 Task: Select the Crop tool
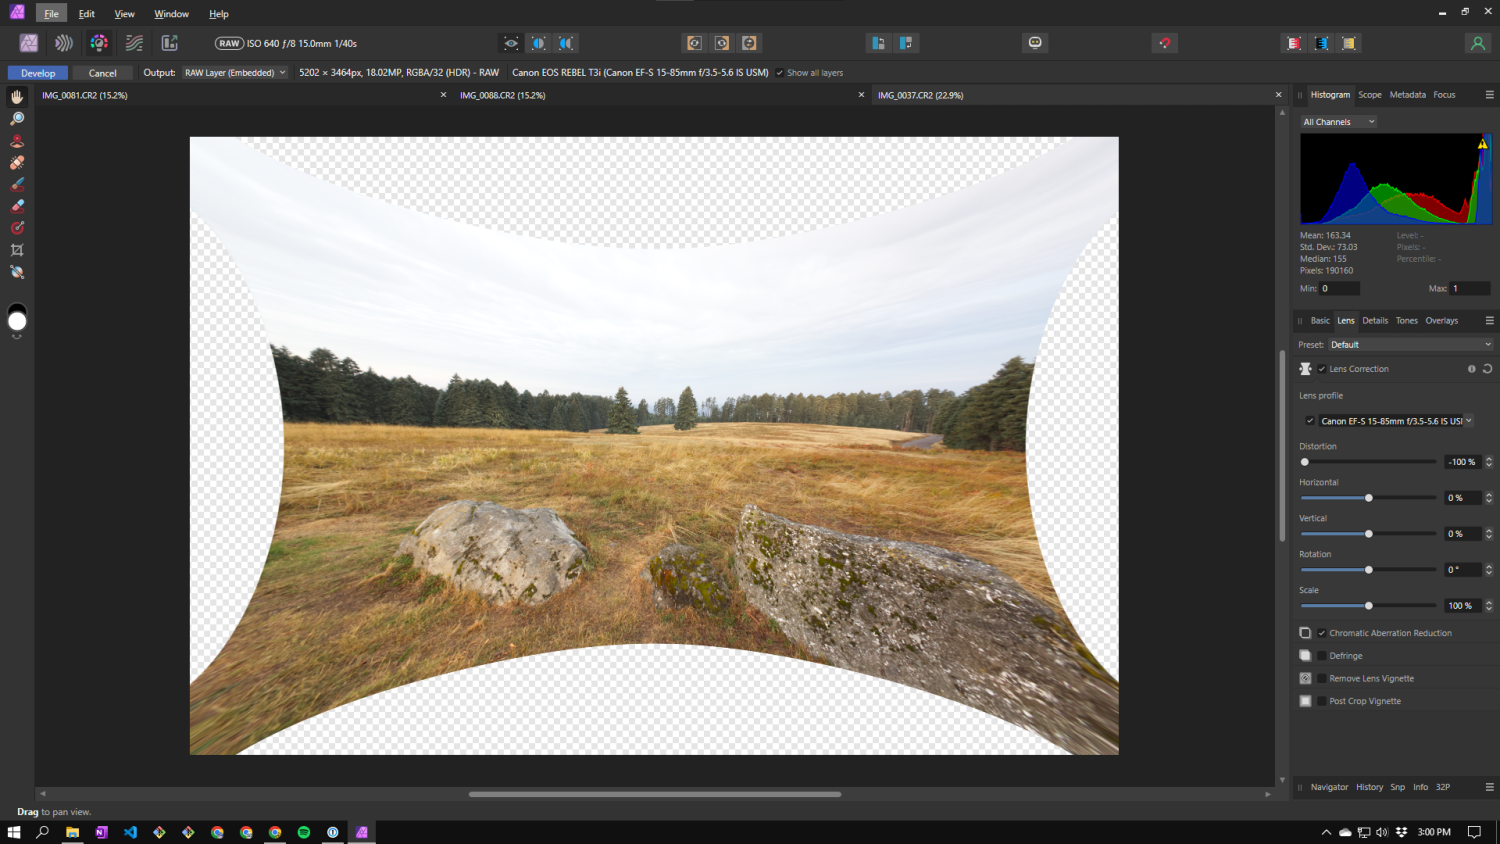pos(17,250)
